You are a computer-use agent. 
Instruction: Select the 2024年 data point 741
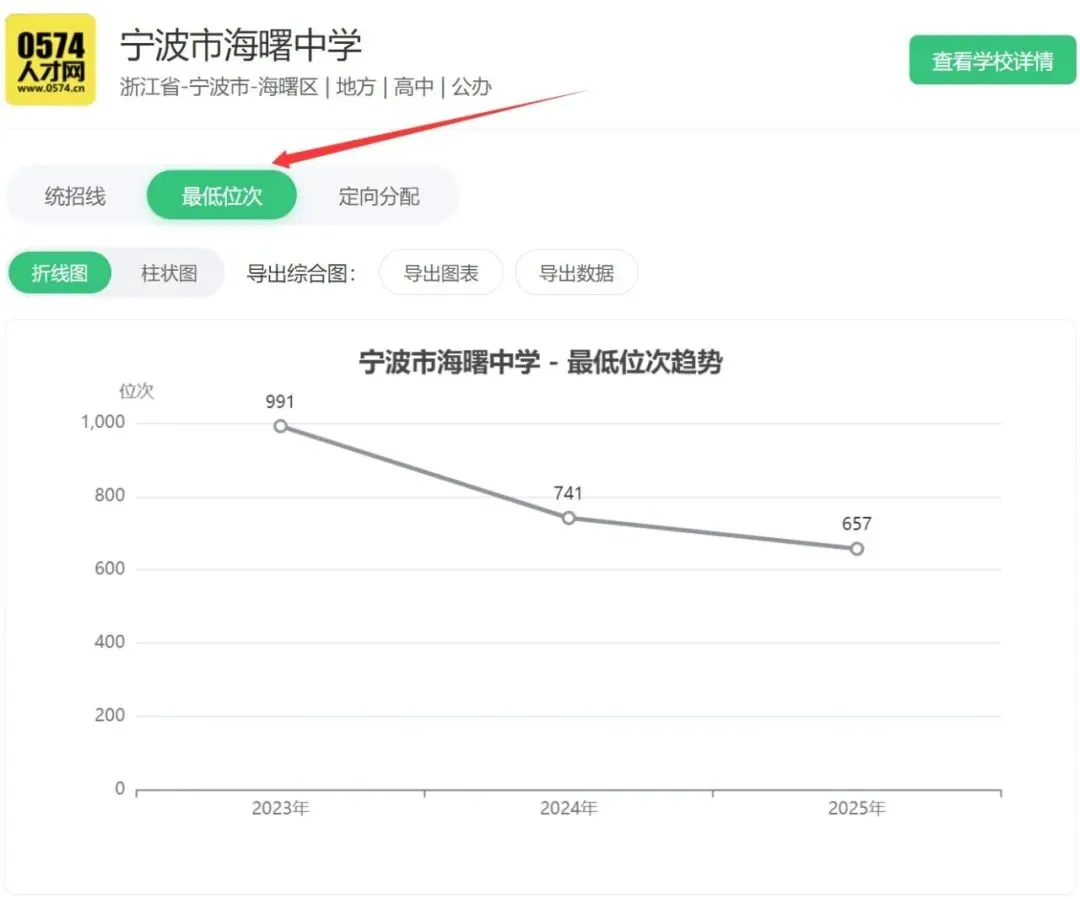[x=568, y=517]
